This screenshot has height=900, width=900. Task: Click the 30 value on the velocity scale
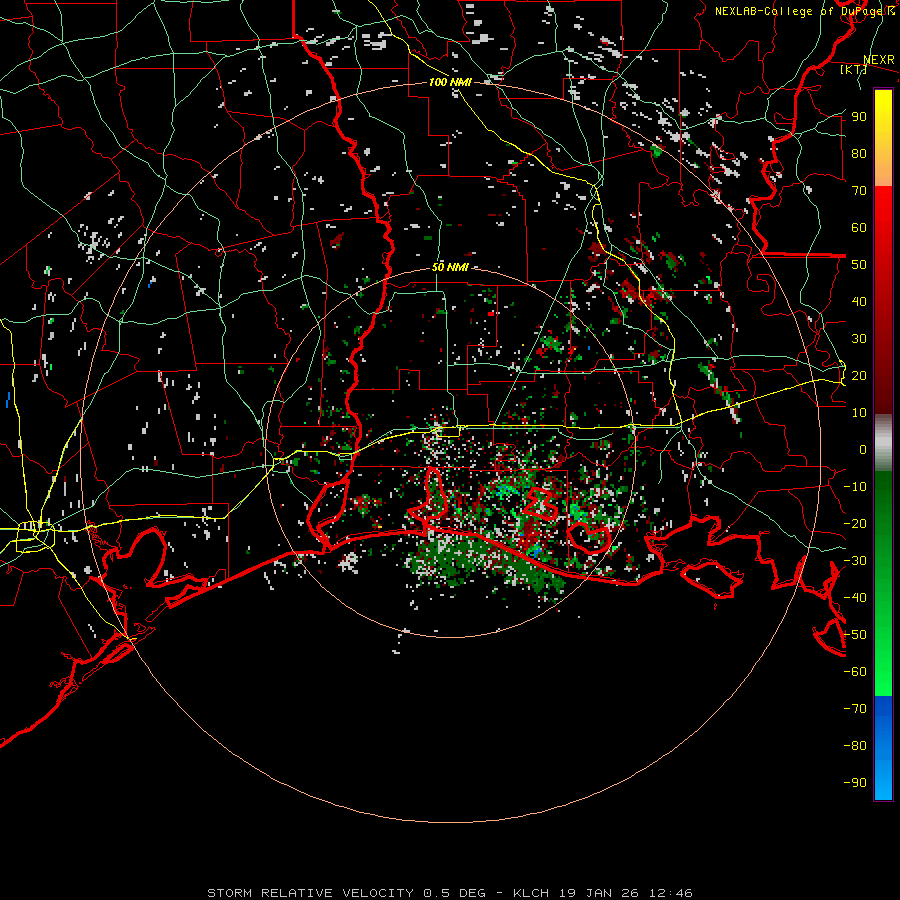tap(859, 339)
